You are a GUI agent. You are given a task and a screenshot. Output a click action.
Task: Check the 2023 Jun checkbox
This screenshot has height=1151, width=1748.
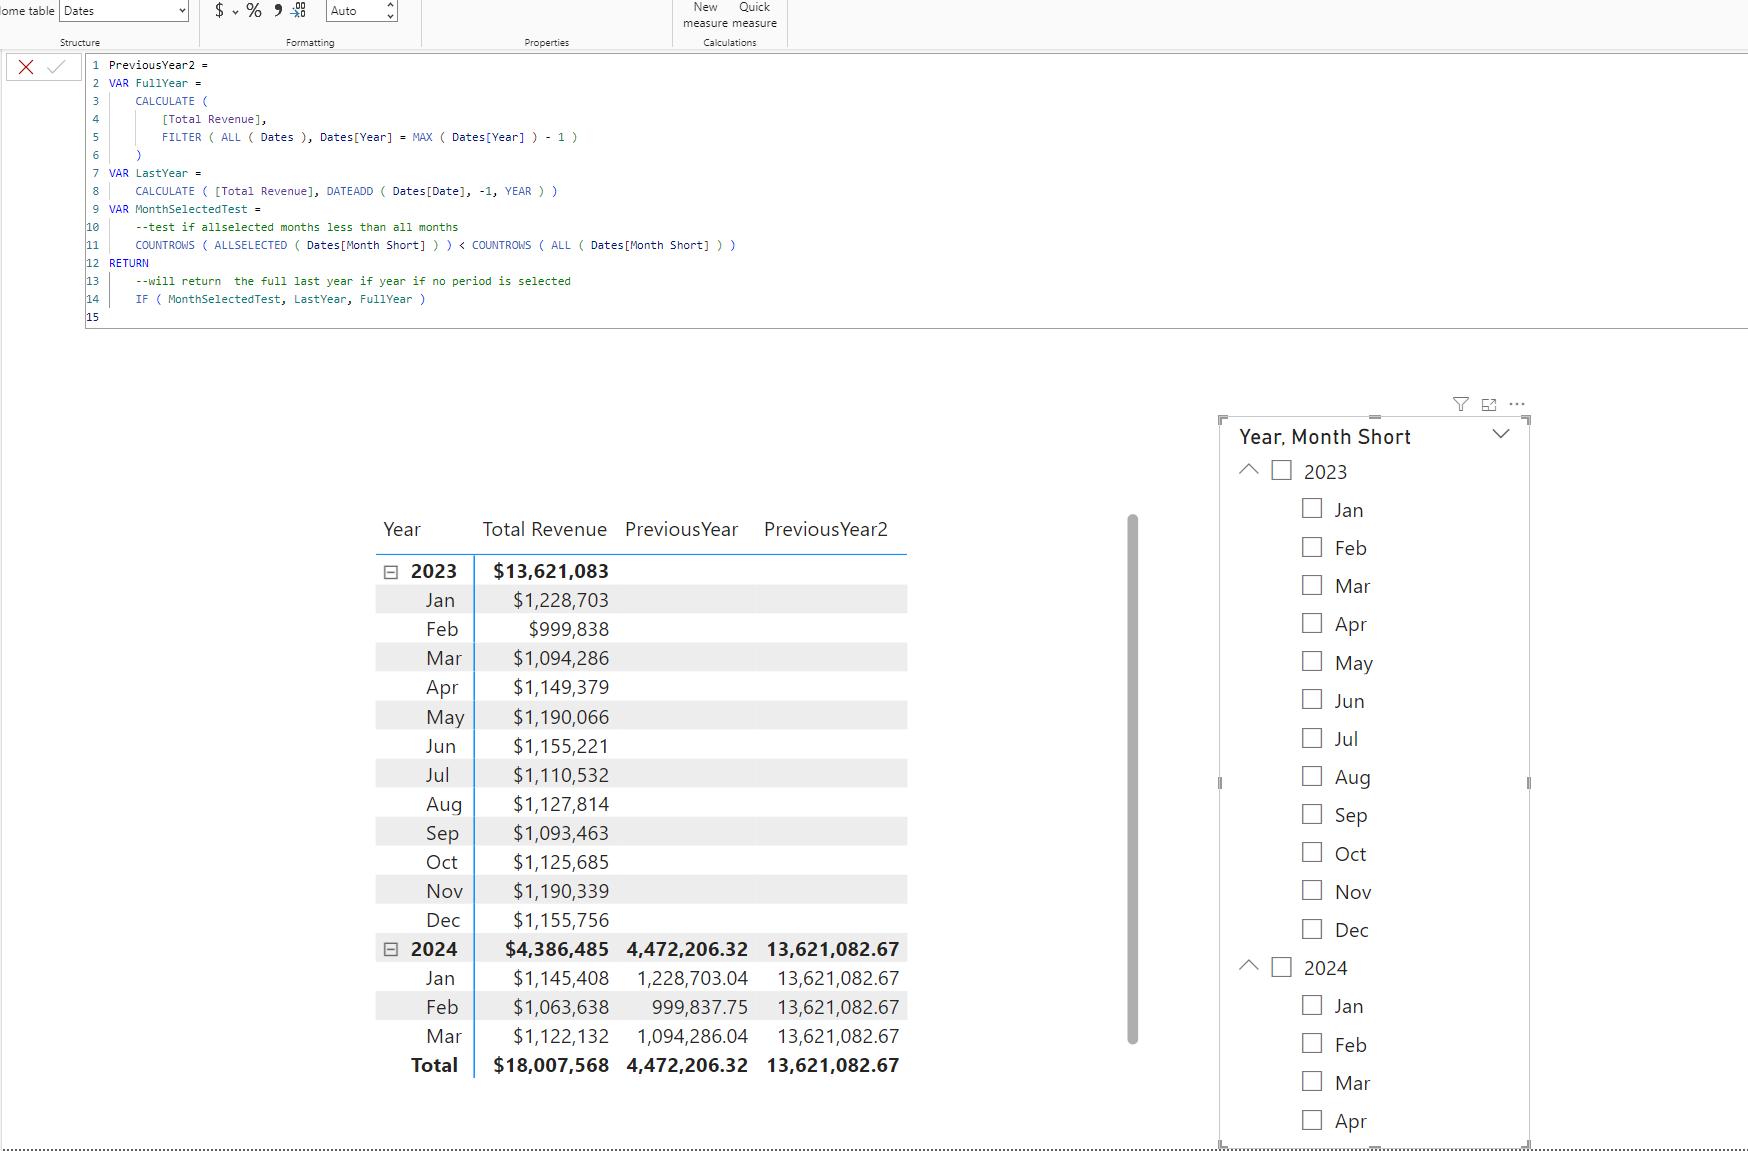coord(1312,700)
